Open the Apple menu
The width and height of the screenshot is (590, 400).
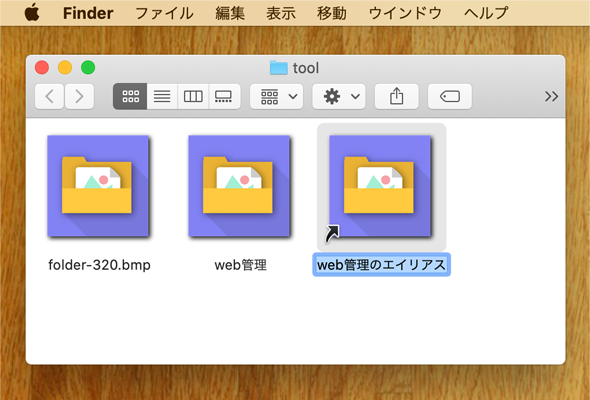point(32,12)
